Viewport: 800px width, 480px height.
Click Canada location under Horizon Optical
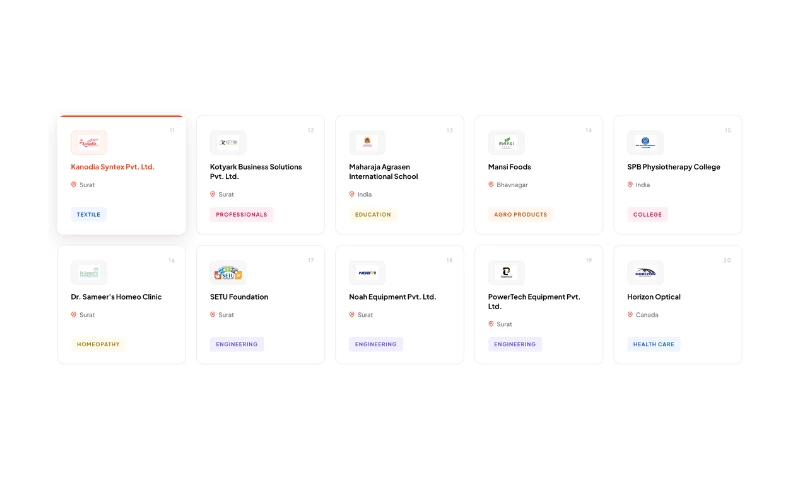[x=647, y=315]
